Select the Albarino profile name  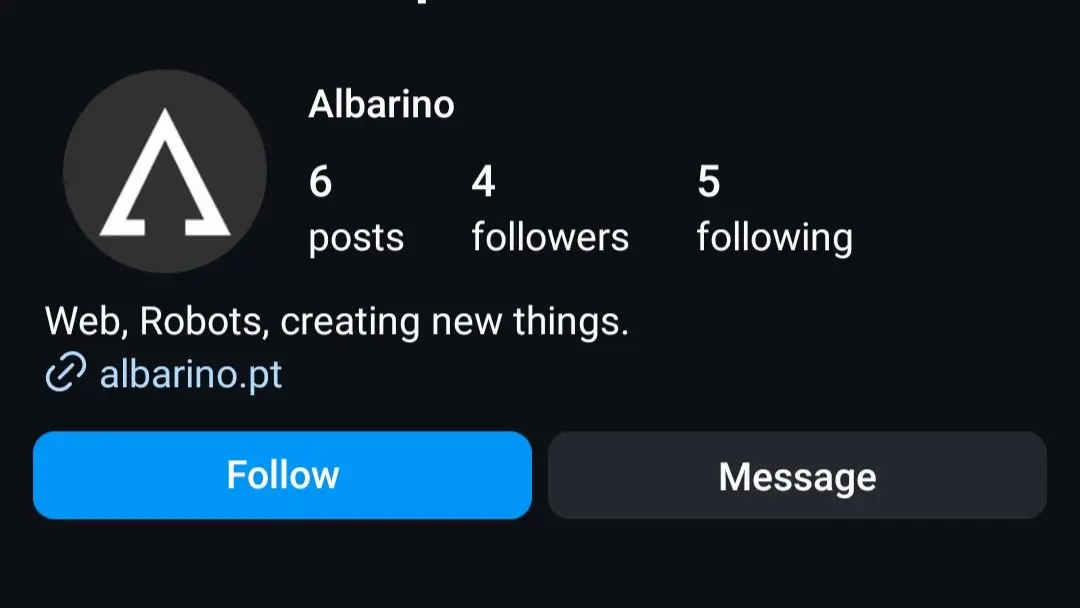tap(381, 104)
